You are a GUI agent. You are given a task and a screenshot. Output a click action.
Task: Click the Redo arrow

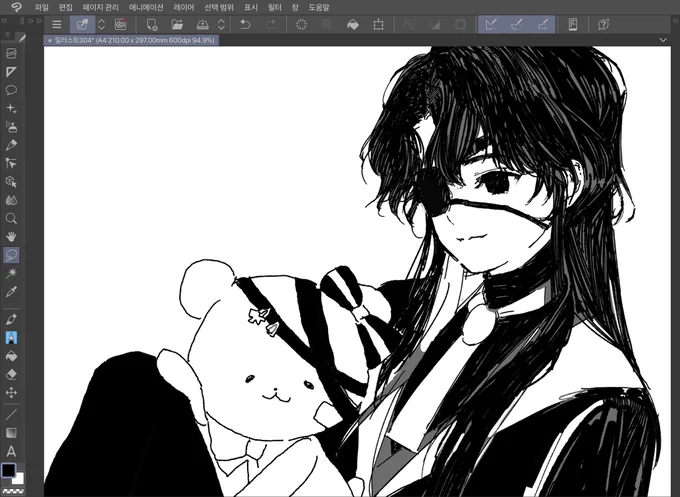pos(271,25)
